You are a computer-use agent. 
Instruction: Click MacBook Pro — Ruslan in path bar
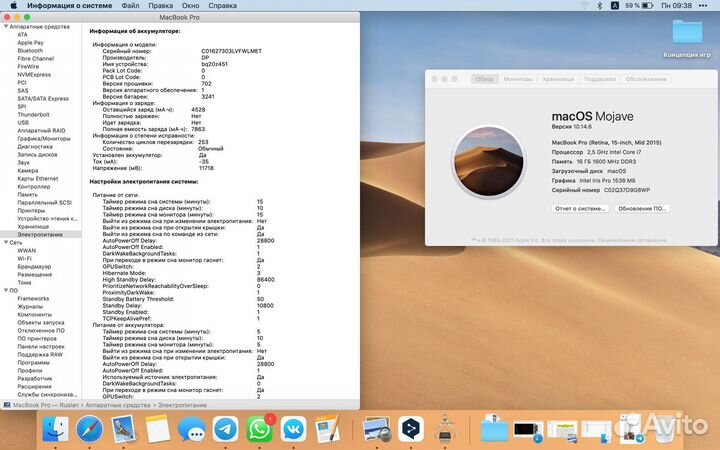pyautogui.click(x=45, y=405)
